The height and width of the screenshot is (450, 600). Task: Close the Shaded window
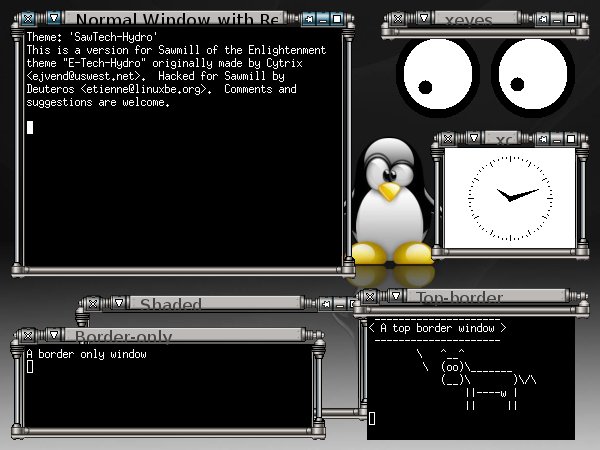tap(93, 303)
